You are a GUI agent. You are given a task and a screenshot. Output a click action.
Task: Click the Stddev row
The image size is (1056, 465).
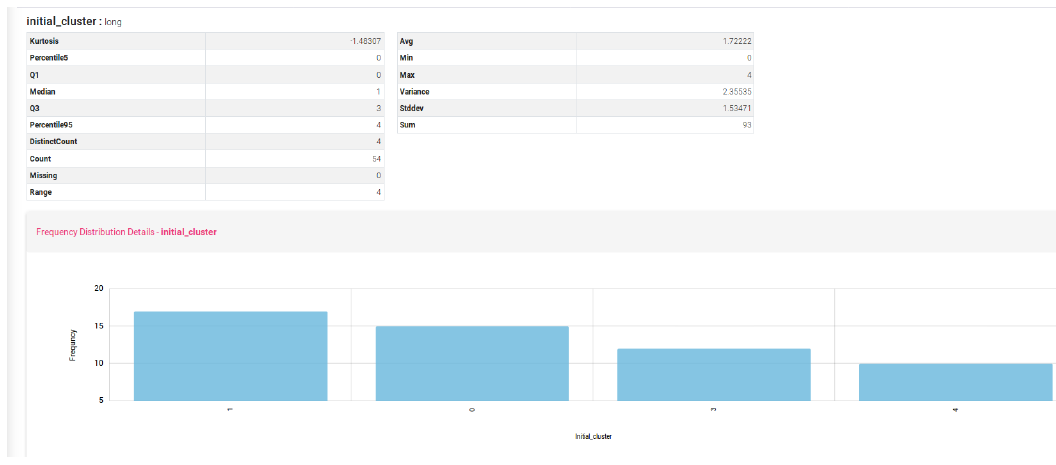(x=574, y=108)
